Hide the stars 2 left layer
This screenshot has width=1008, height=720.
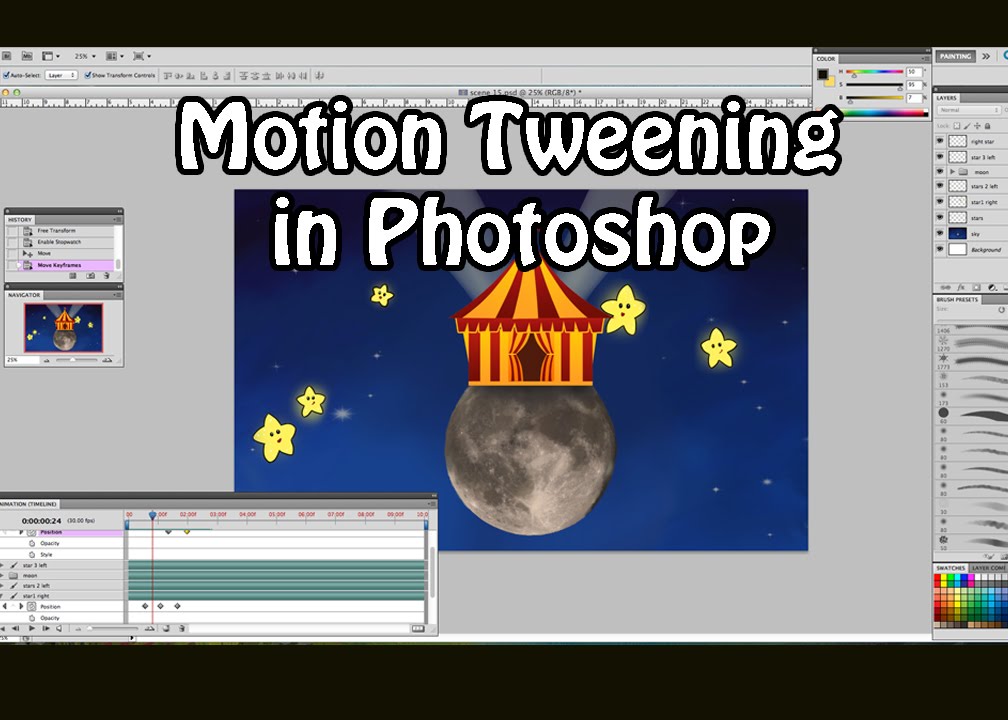940,186
